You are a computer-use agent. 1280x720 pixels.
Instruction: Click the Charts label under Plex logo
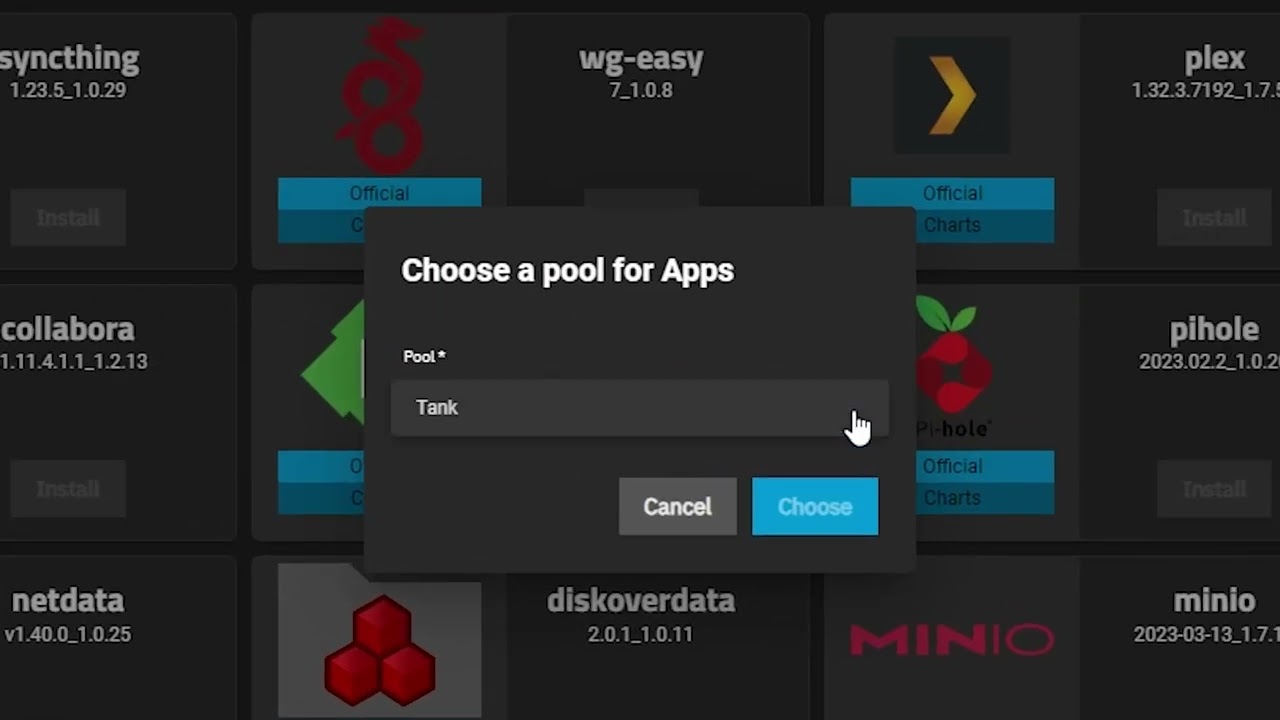952,226
